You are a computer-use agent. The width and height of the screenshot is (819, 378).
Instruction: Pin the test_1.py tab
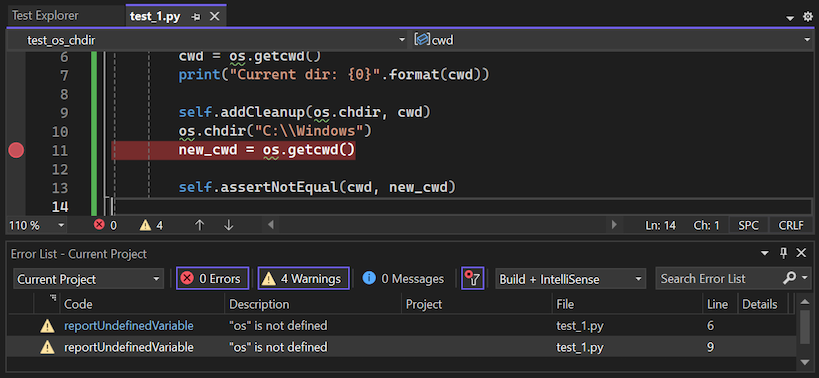196,17
